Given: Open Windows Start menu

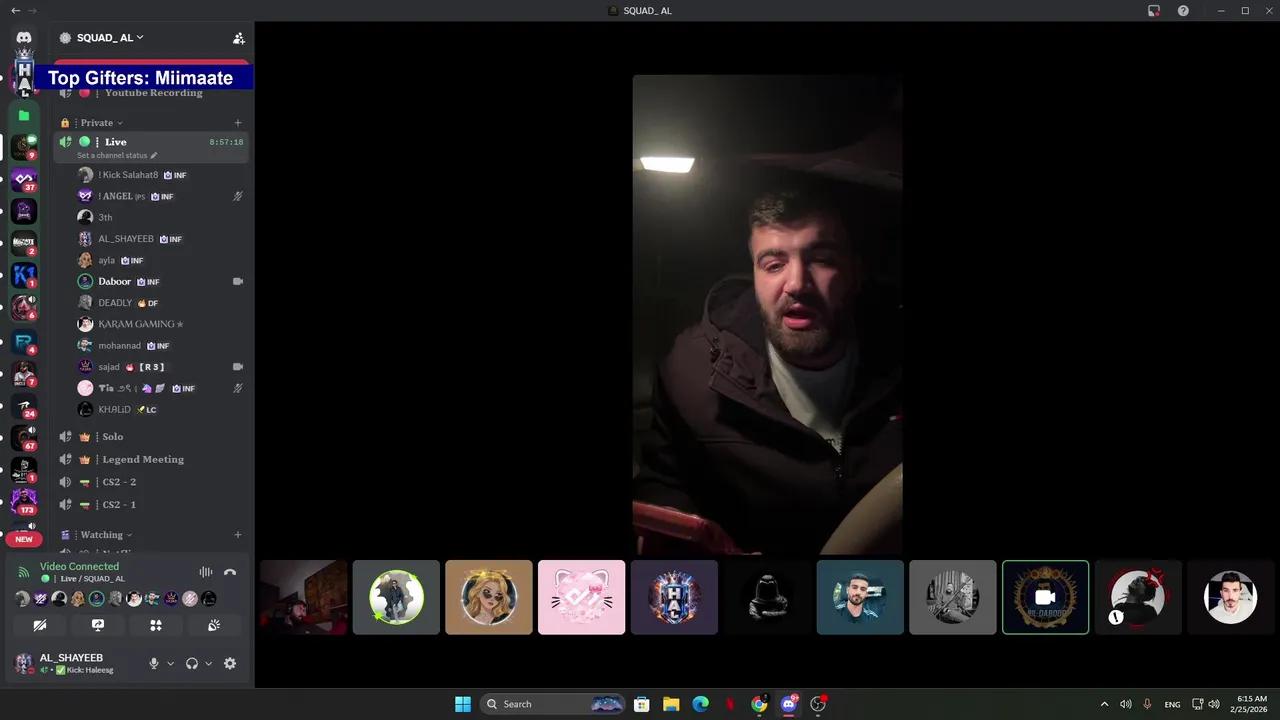Looking at the screenshot, I should coord(463,704).
